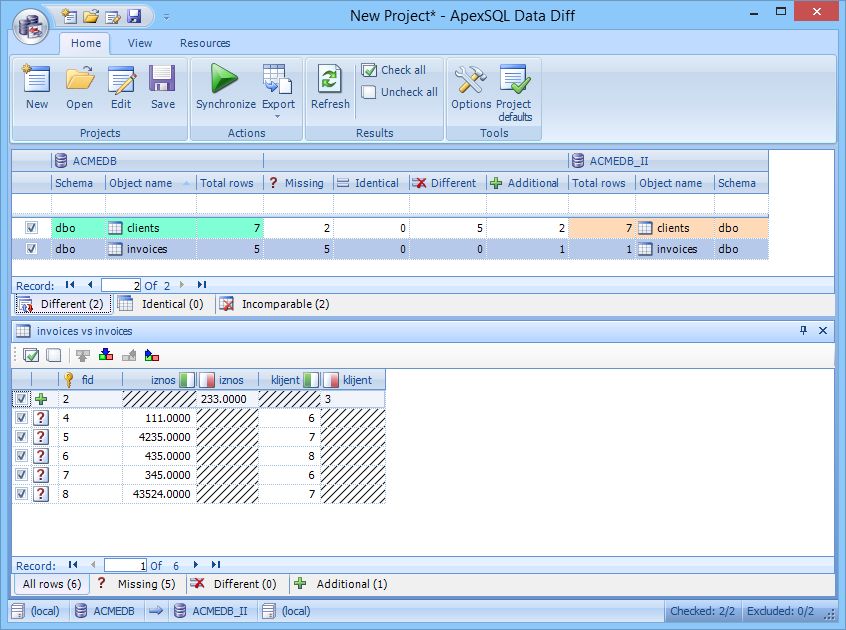Click the Additional column header

[x=527, y=183]
